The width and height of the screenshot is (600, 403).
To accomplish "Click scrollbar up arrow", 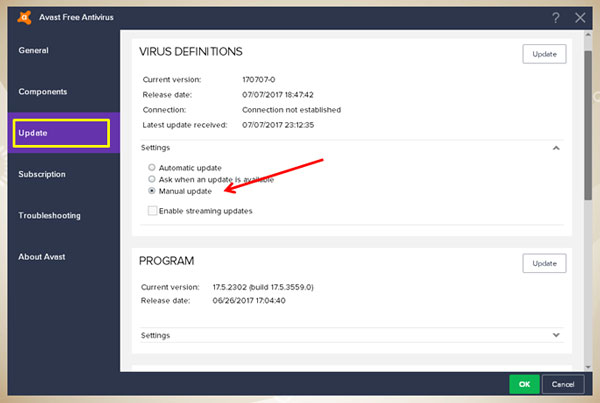I will pos(588,35).
